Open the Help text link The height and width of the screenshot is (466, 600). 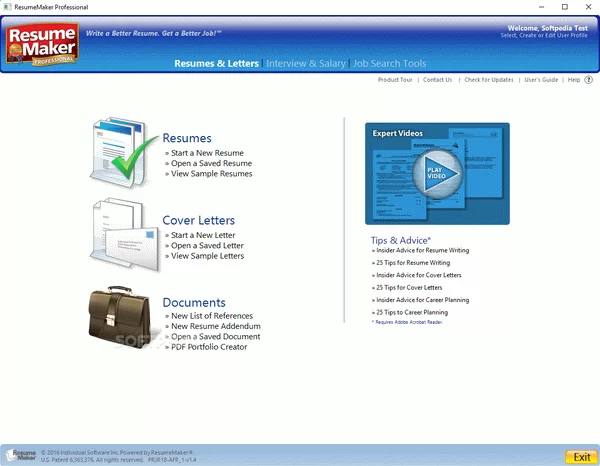(574, 80)
